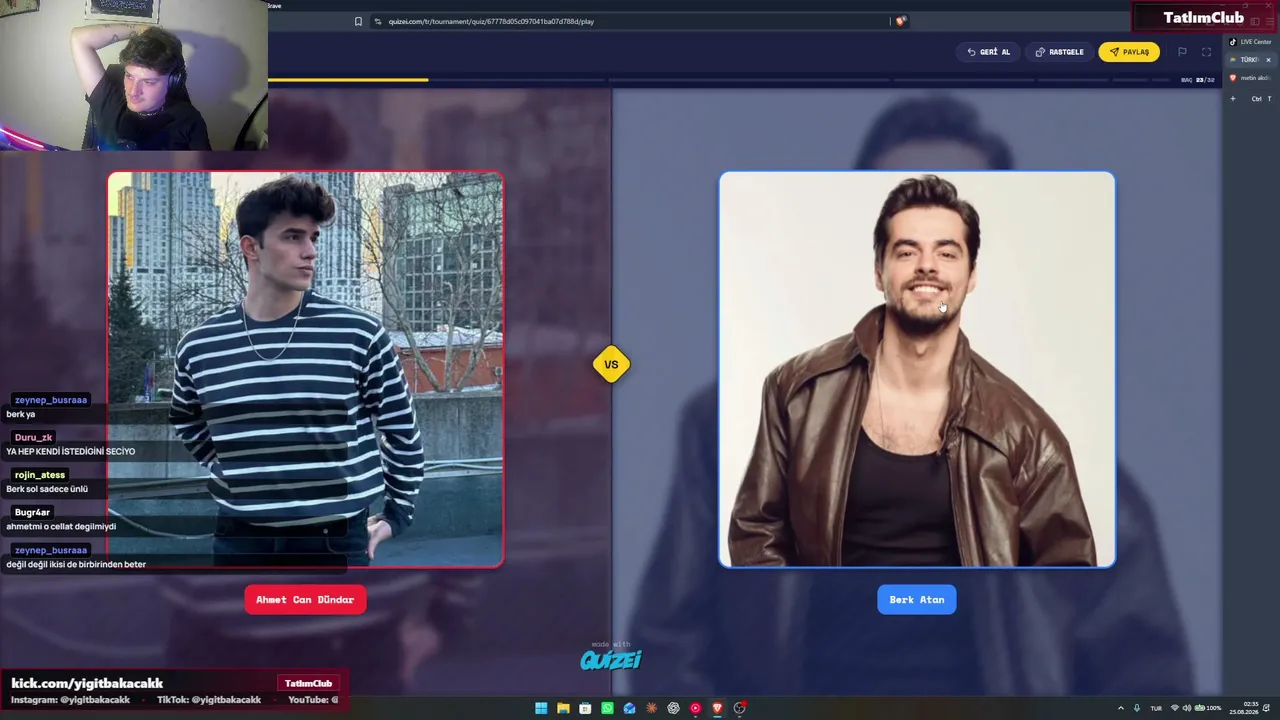Screen dimensions: 1280x720
Task: Open the OBS Studio icon in the taskbar
Action: point(739,708)
